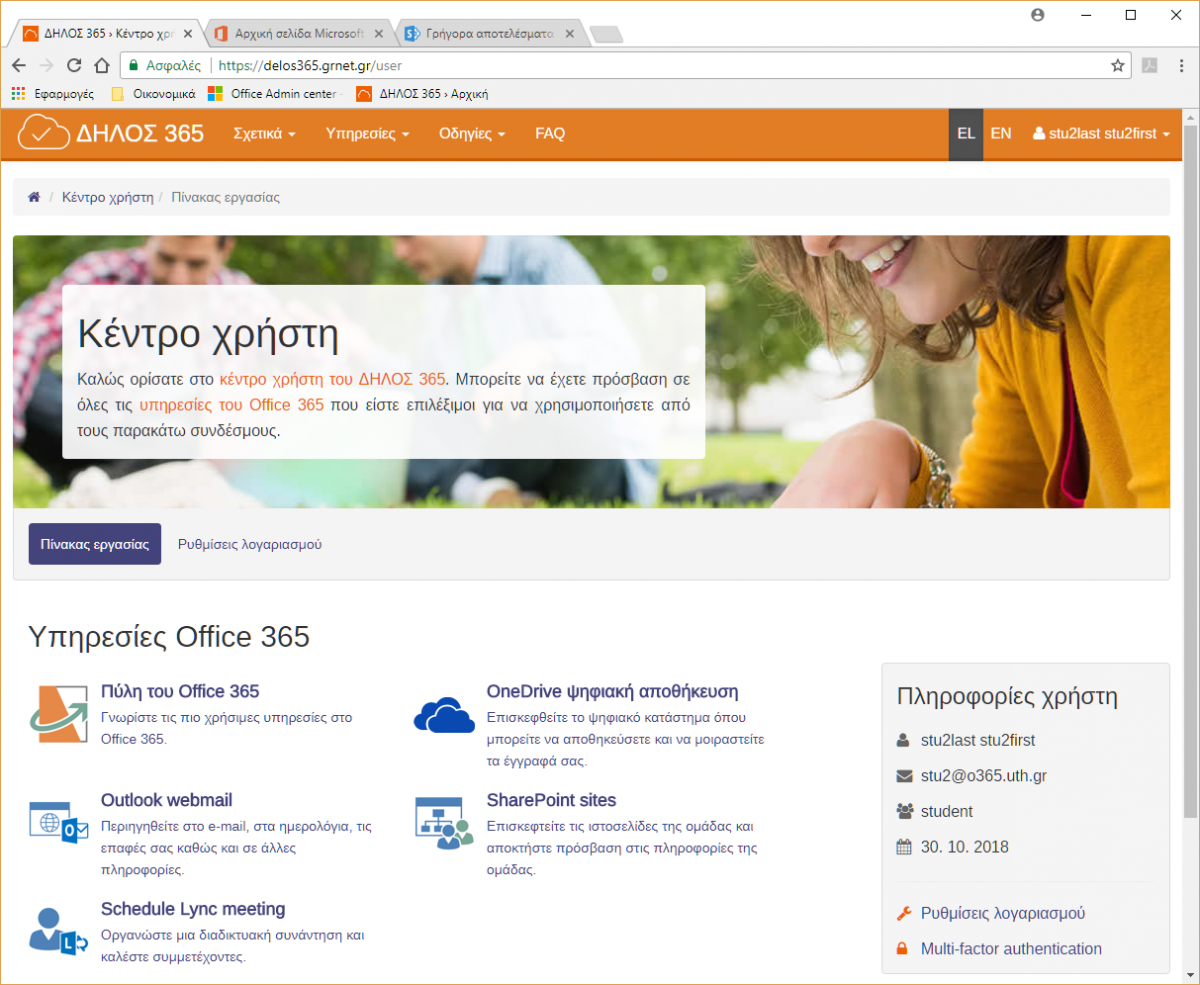
Task: Open the FAQ menu item
Action: pos(550,133)
